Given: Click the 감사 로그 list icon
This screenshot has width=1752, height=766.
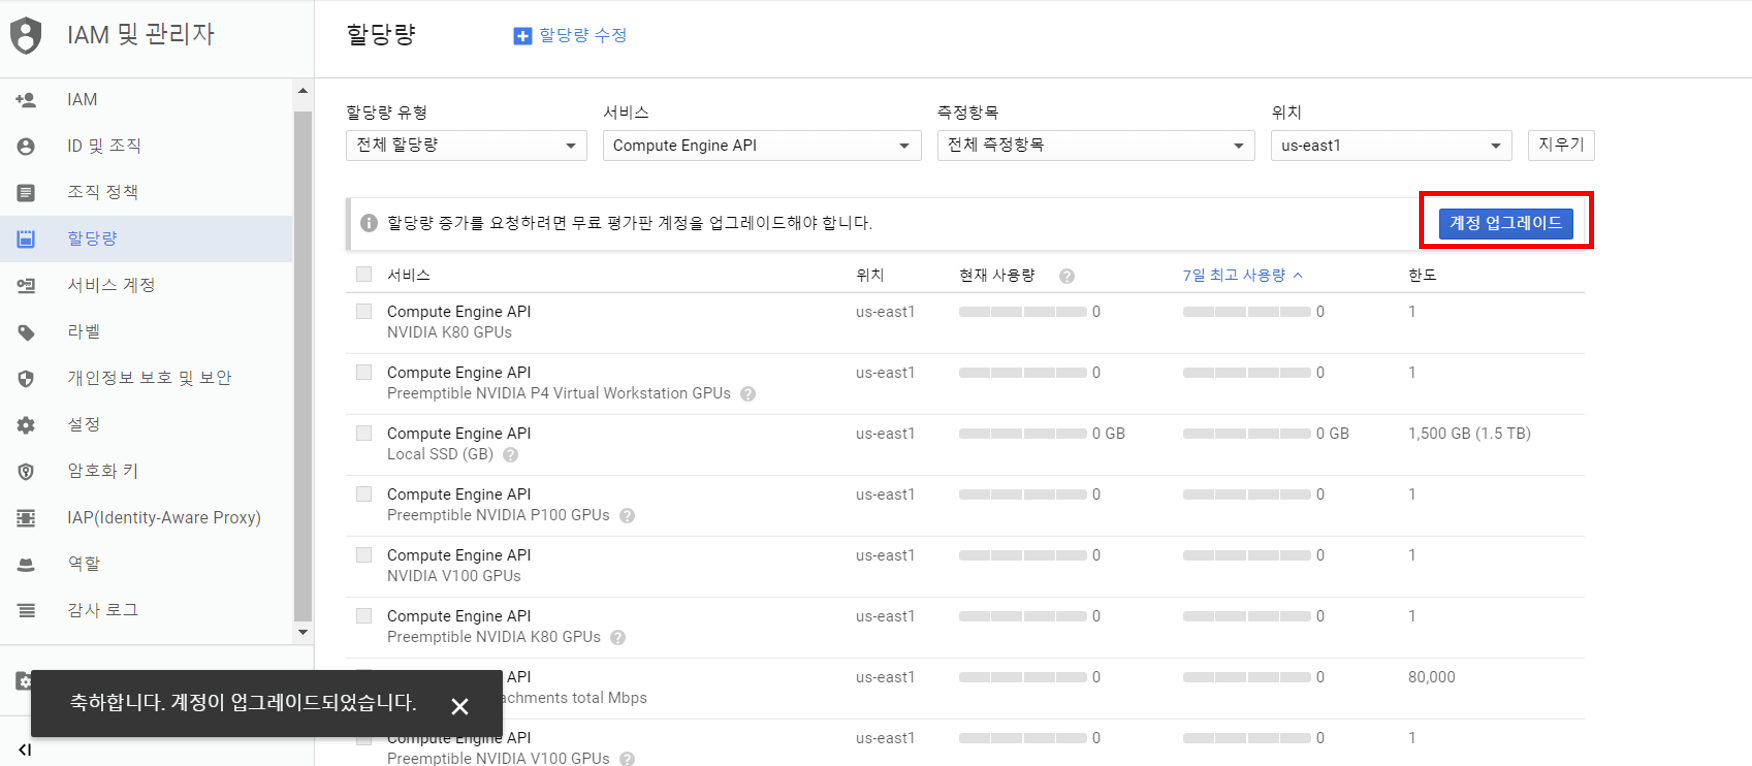Looking at the screenshot, I should [26, 610].
